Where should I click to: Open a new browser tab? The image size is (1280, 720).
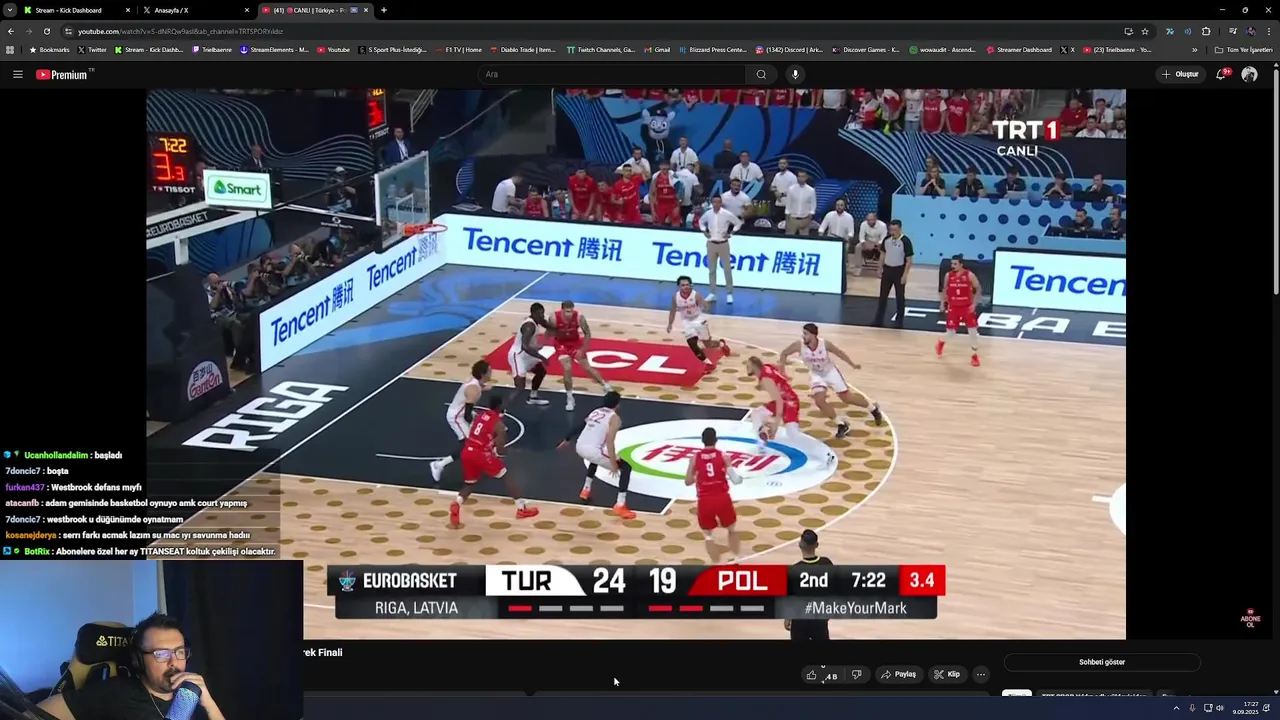click(384, 10)
